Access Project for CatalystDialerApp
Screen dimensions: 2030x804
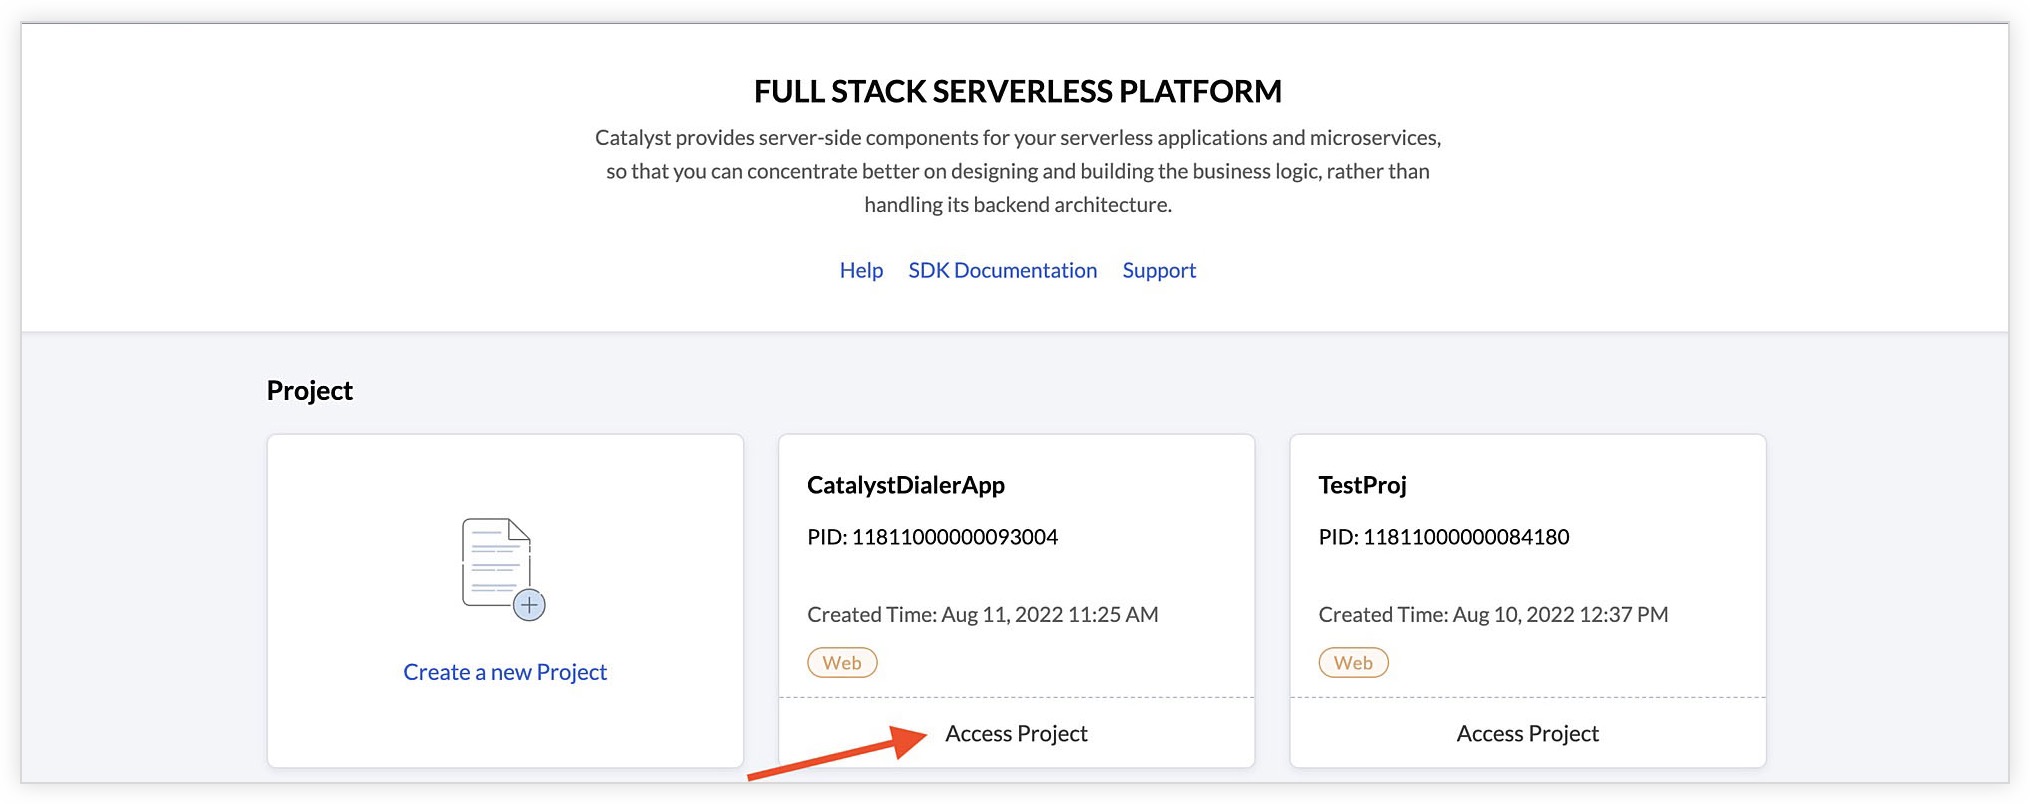pyautogui.click(x=1016, y=733)
